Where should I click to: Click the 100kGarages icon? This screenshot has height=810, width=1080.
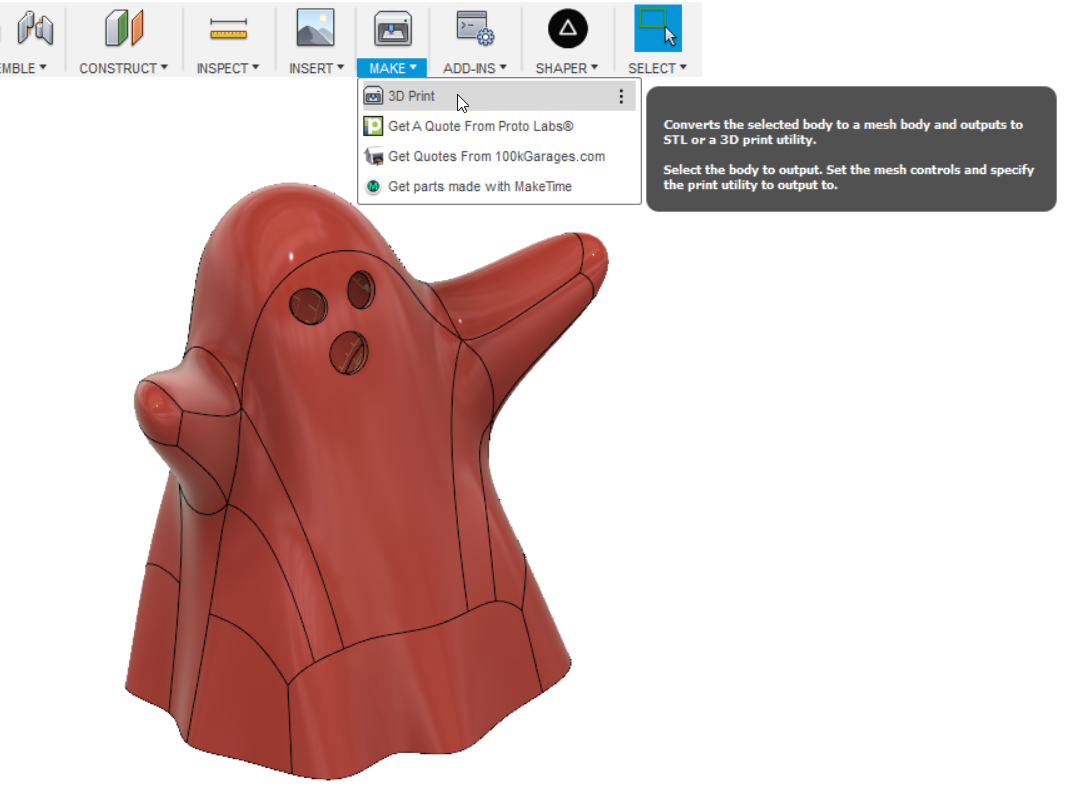[x=373, y=156]
